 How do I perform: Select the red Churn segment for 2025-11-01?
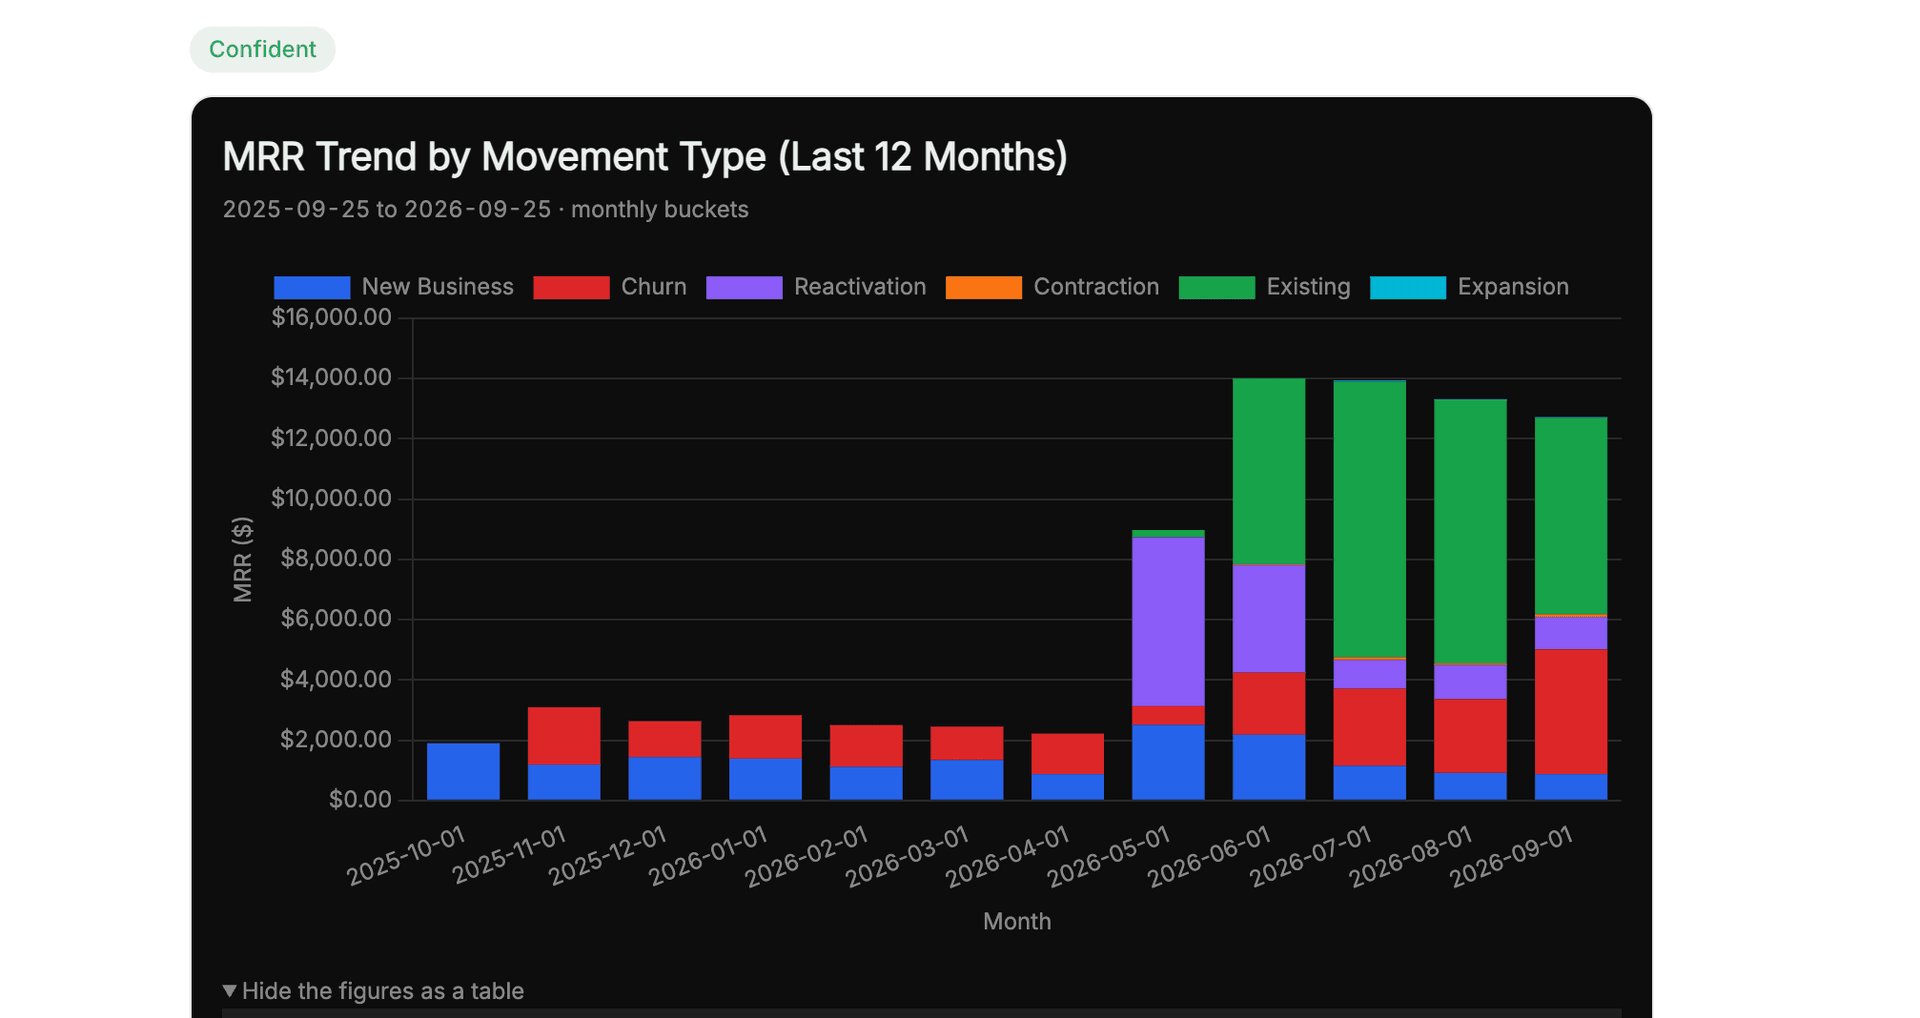click(x=564, y=736)
